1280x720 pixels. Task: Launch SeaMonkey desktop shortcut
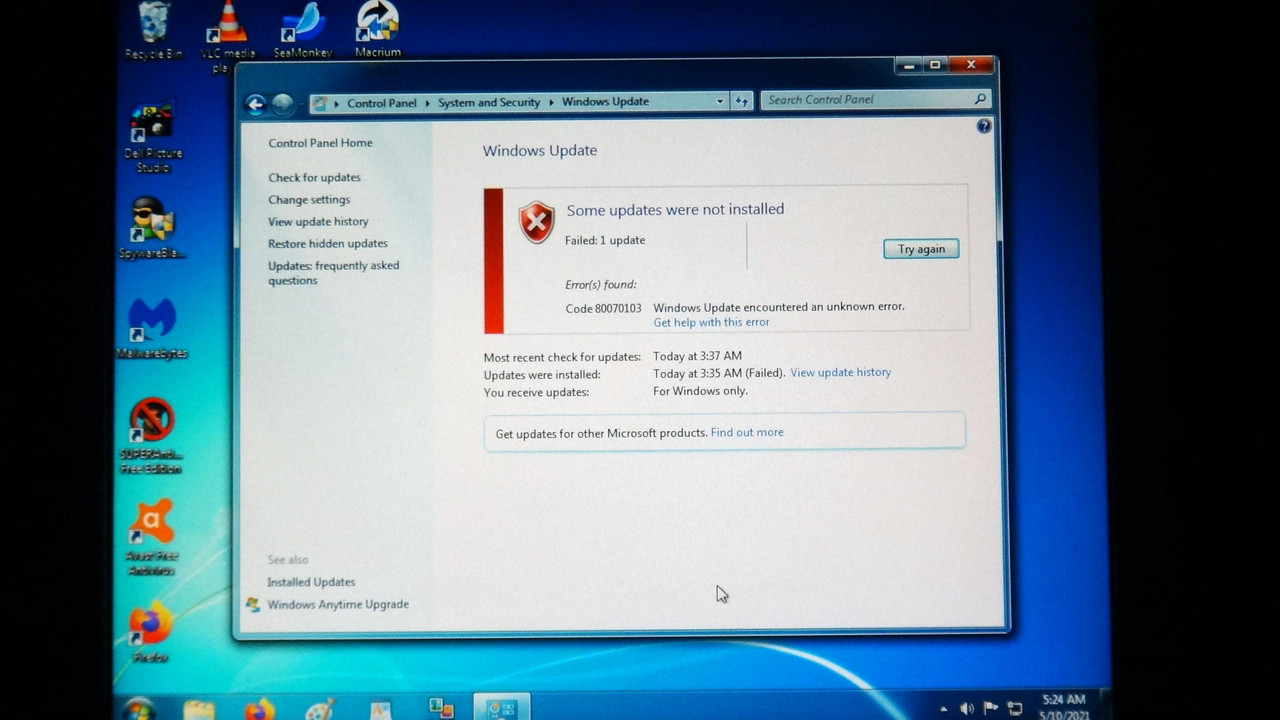coord(303,30)
